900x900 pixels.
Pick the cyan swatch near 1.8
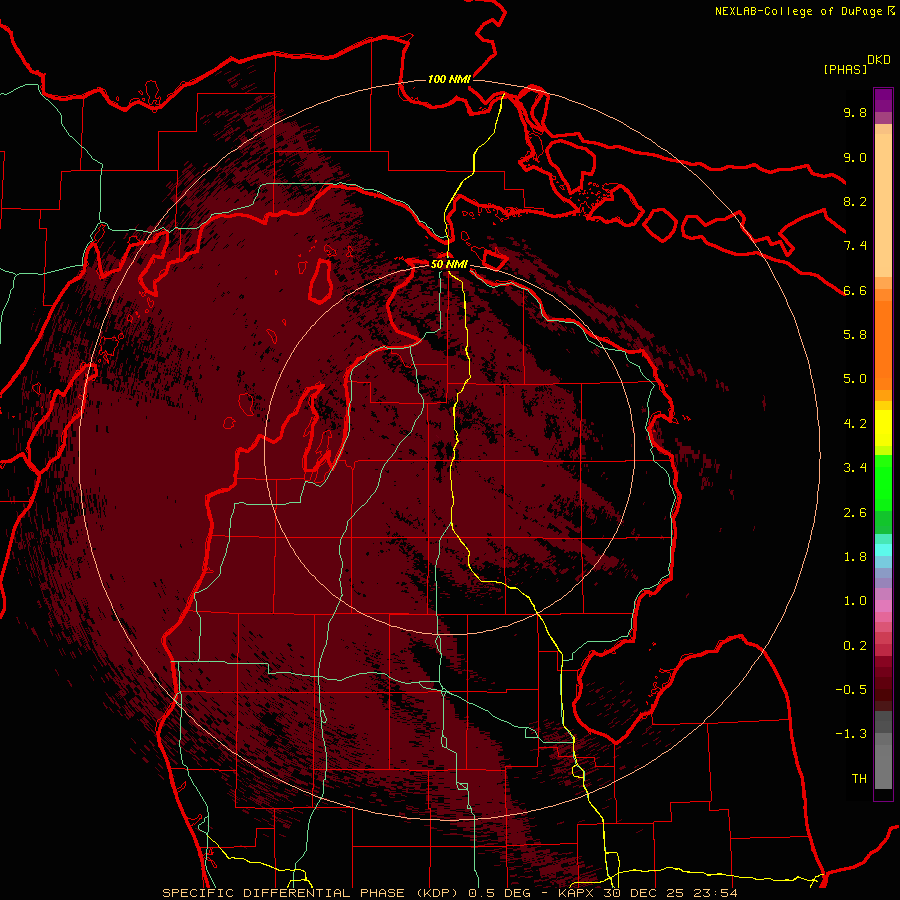tap(883, 550)
